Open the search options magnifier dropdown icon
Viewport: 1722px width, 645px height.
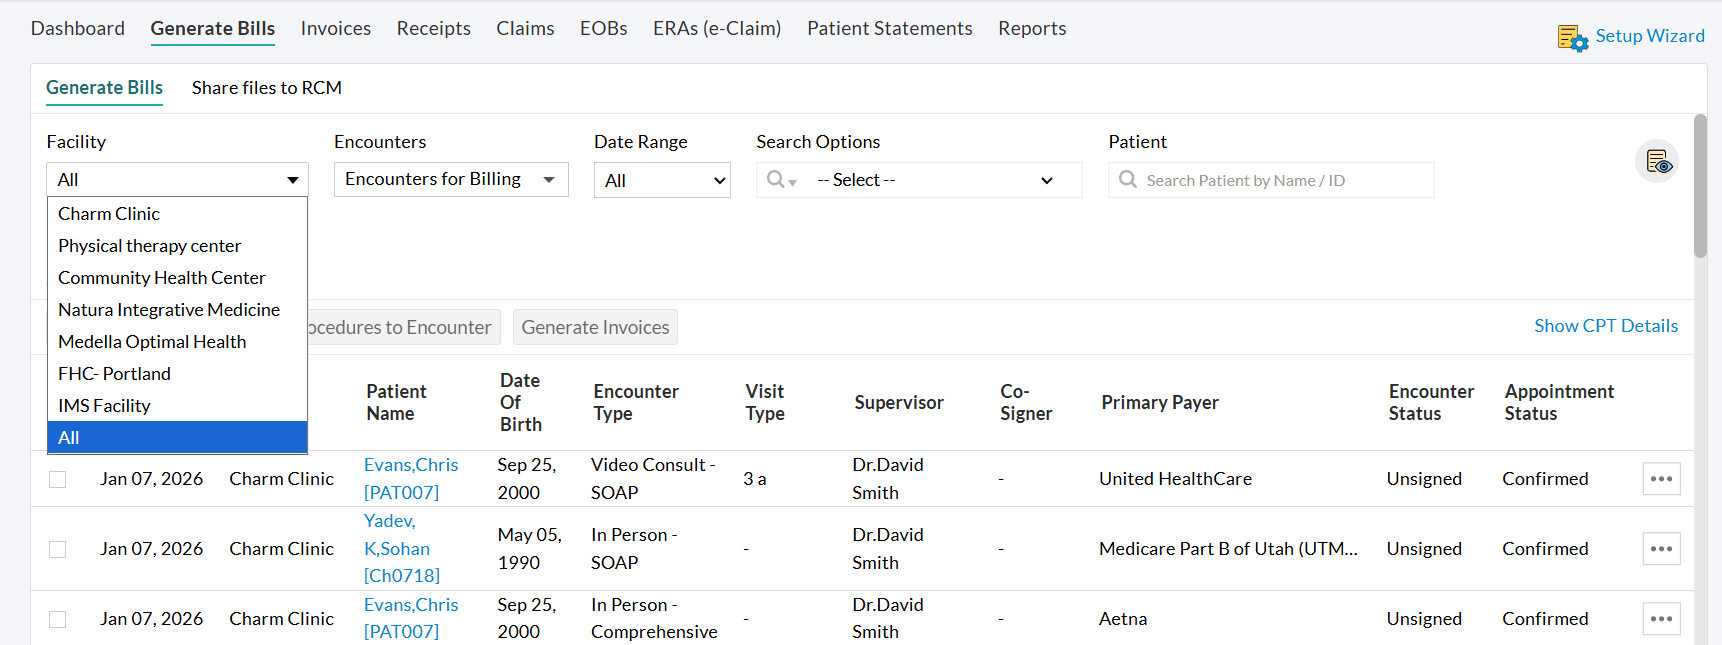(780, 180)
